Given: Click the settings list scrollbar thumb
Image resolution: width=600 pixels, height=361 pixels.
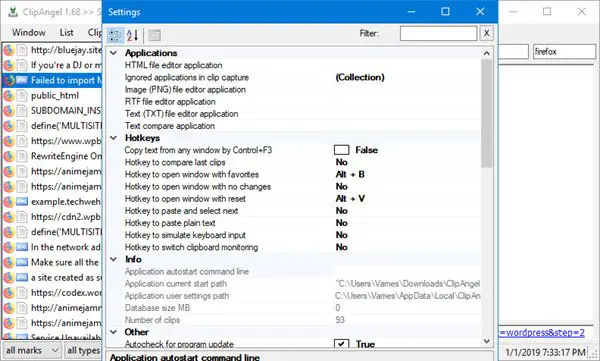Looking at the screenshot, I should coord(486,114).
